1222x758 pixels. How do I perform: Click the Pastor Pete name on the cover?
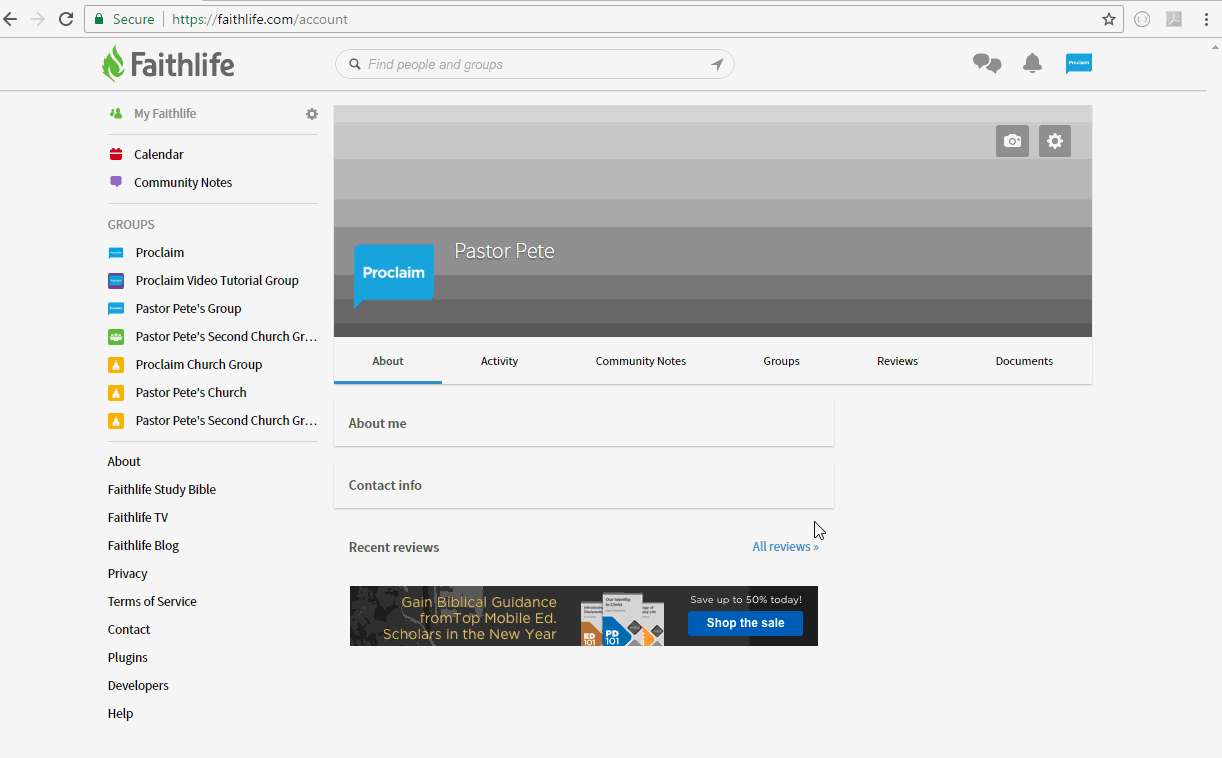(504, 251)
